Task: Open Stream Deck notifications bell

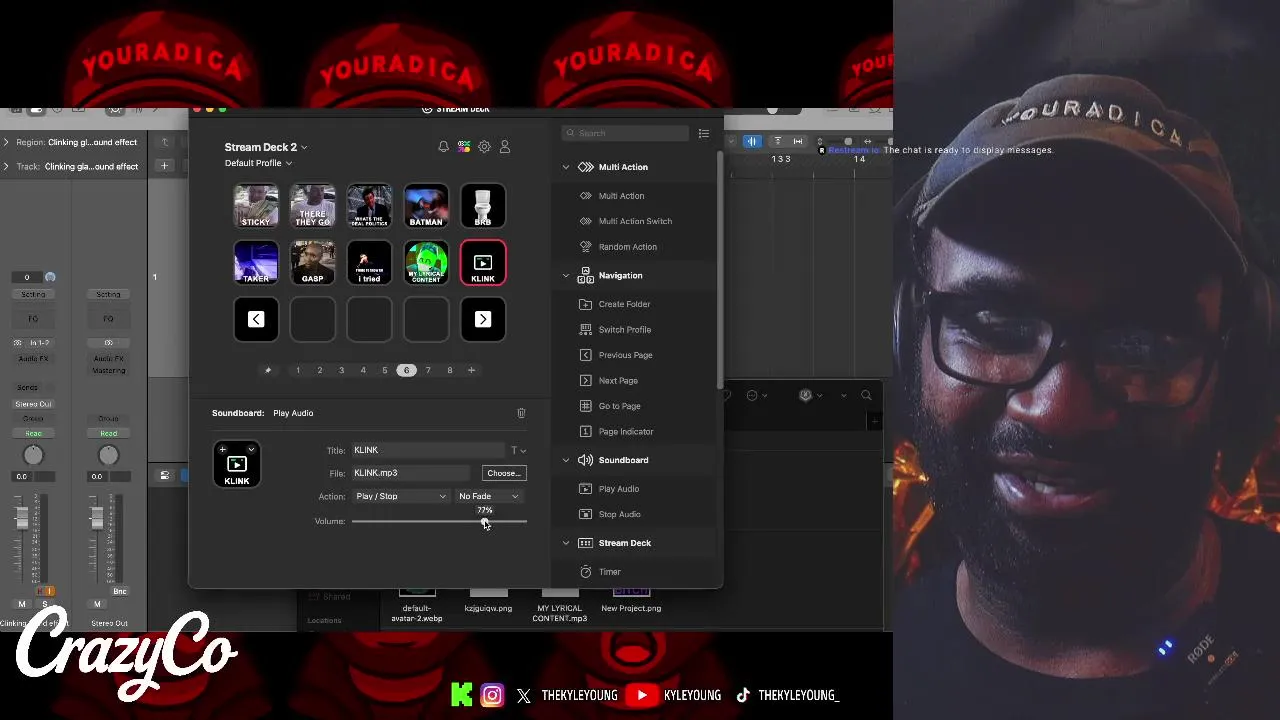Action: point(443,147)
